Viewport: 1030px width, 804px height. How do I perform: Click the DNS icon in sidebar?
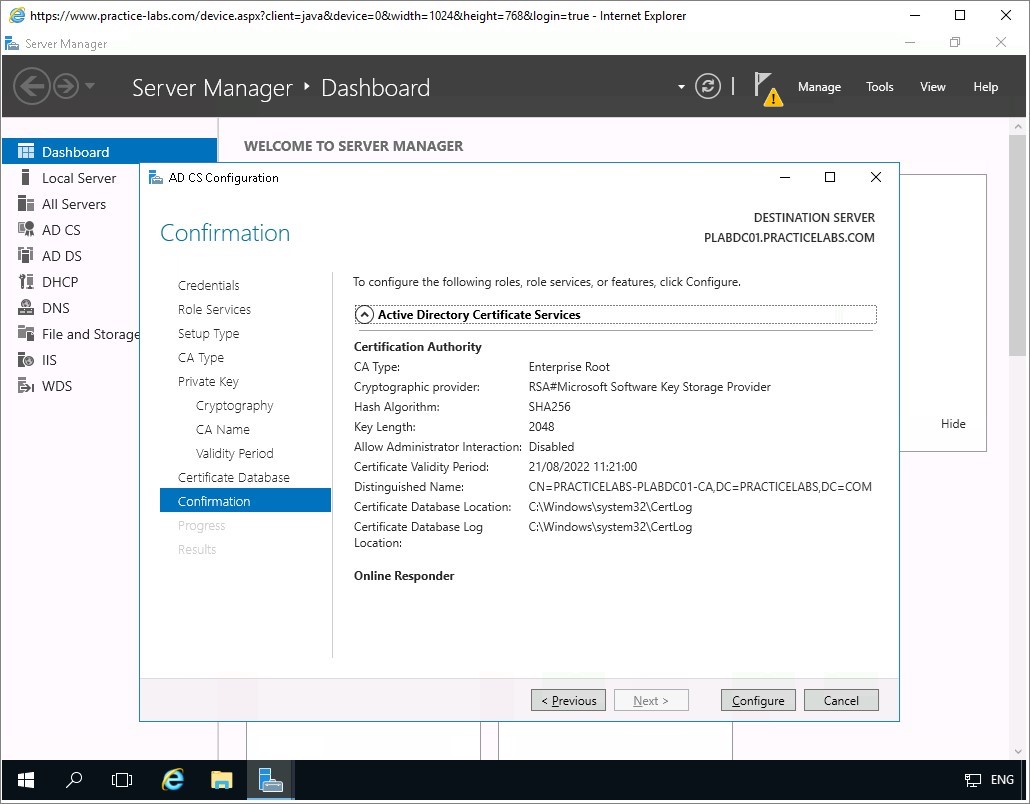tap(26, 307)
